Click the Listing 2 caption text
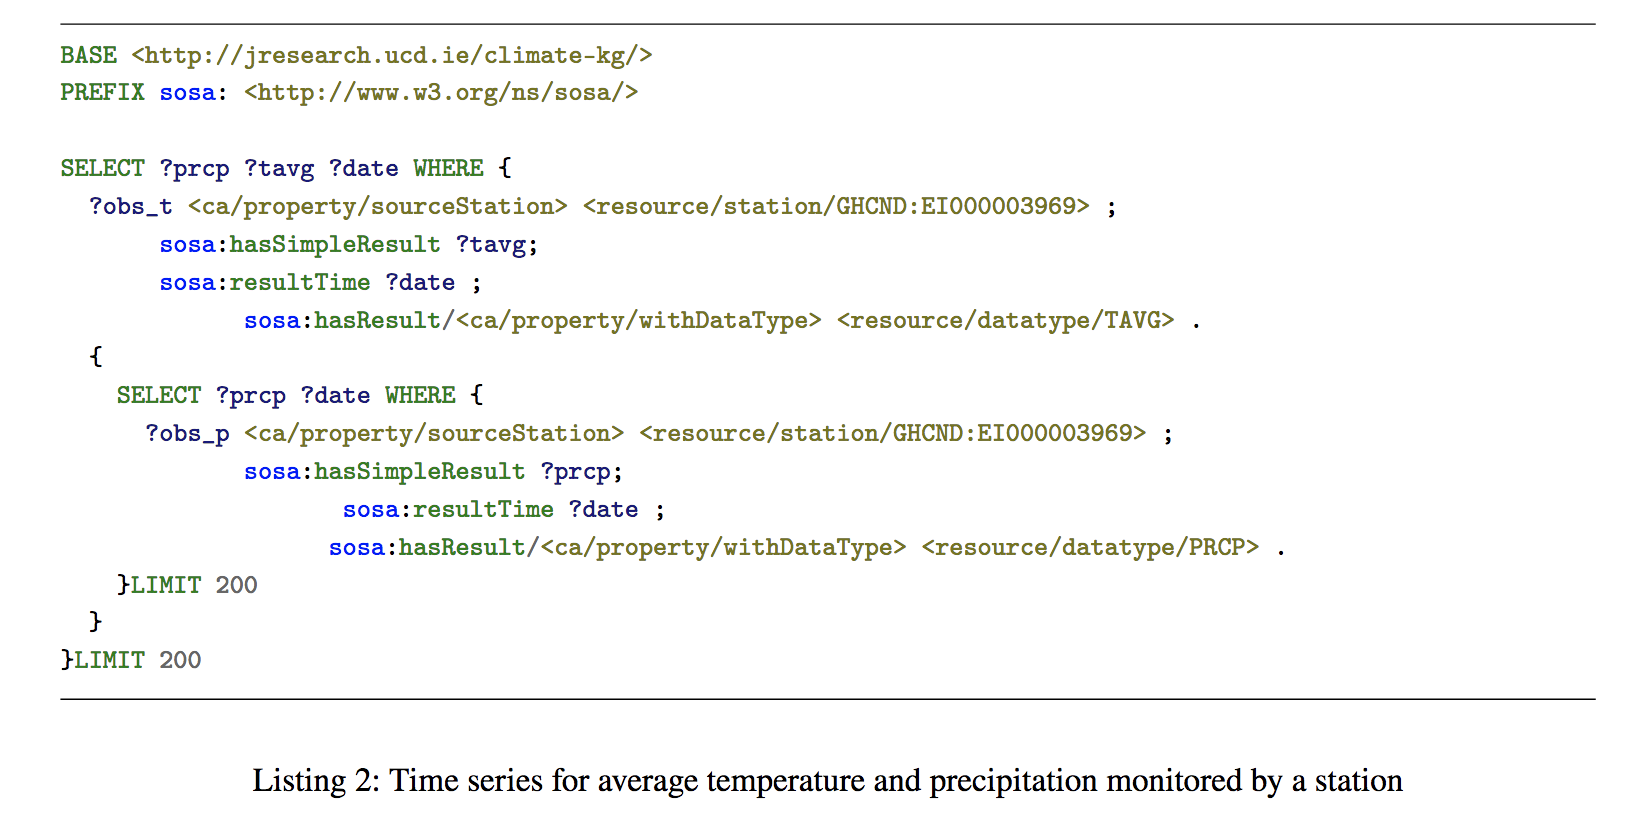 pyautogui.click(x=827, y=780)
